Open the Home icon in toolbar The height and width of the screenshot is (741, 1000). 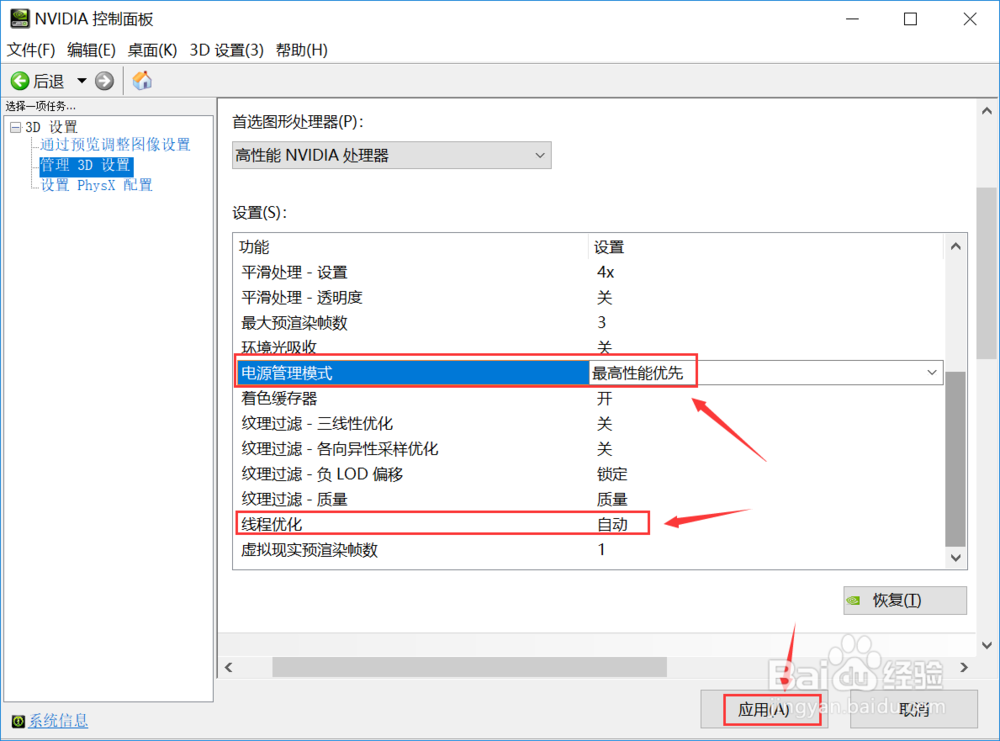tap(142, 80)
